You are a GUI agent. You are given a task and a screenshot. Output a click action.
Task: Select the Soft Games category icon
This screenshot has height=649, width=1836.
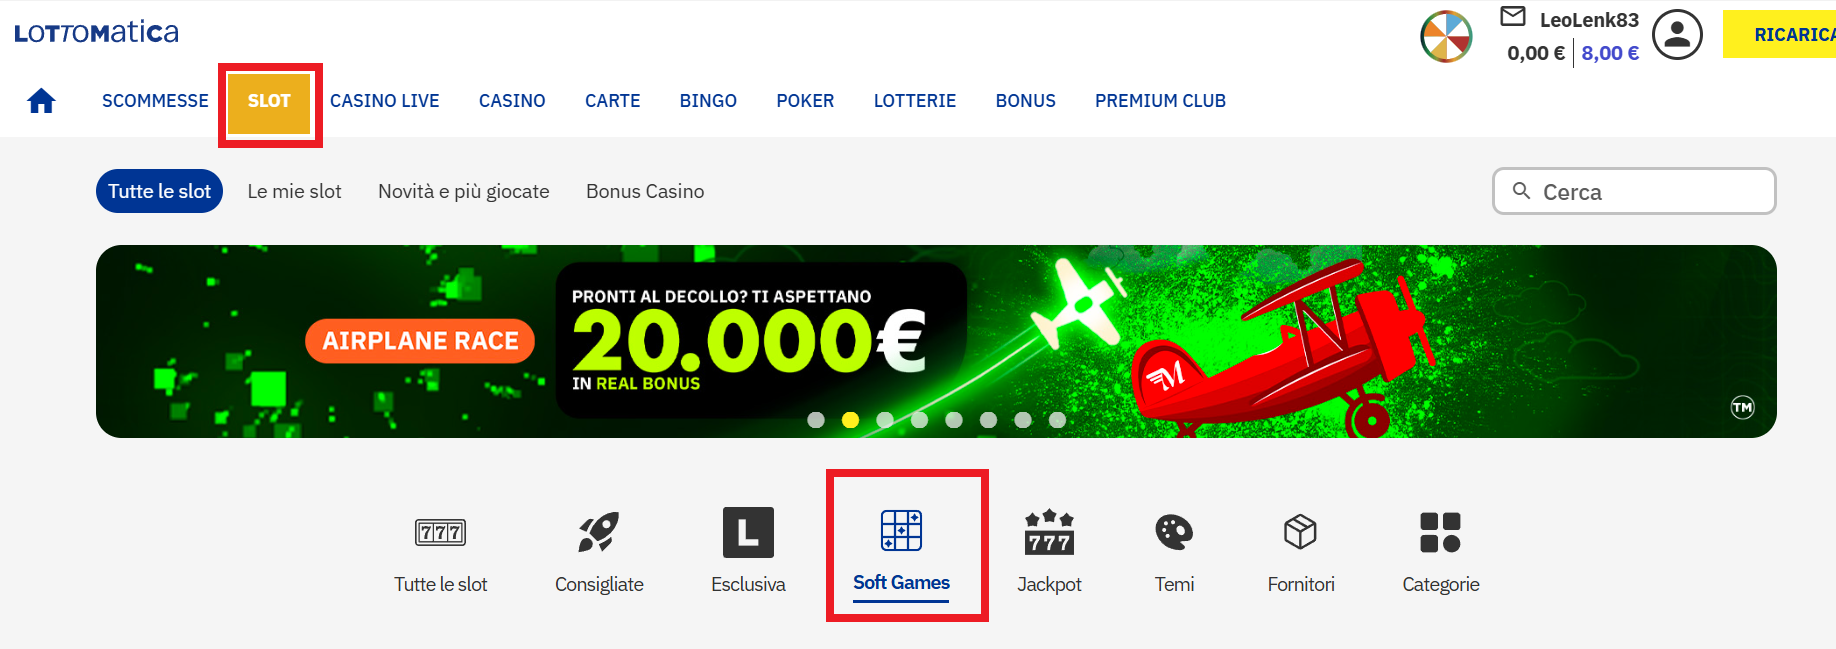click(901, 530)
